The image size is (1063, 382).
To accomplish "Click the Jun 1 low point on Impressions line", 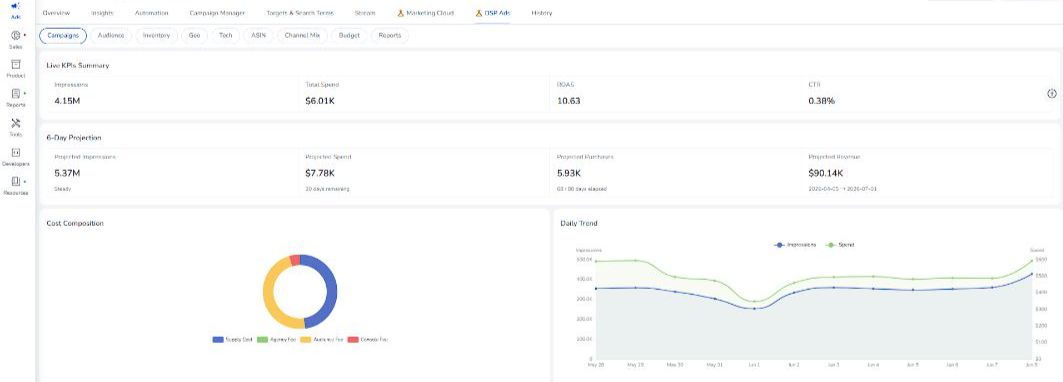I will coord(754,309).
